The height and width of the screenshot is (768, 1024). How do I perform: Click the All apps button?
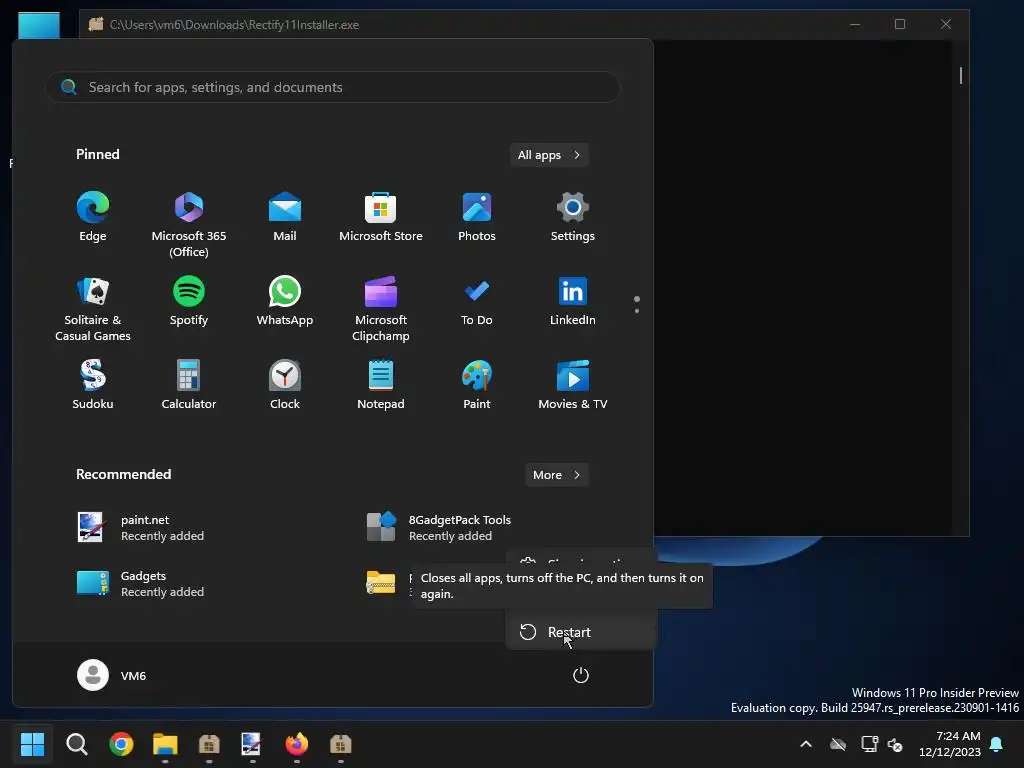pos(549,155)
